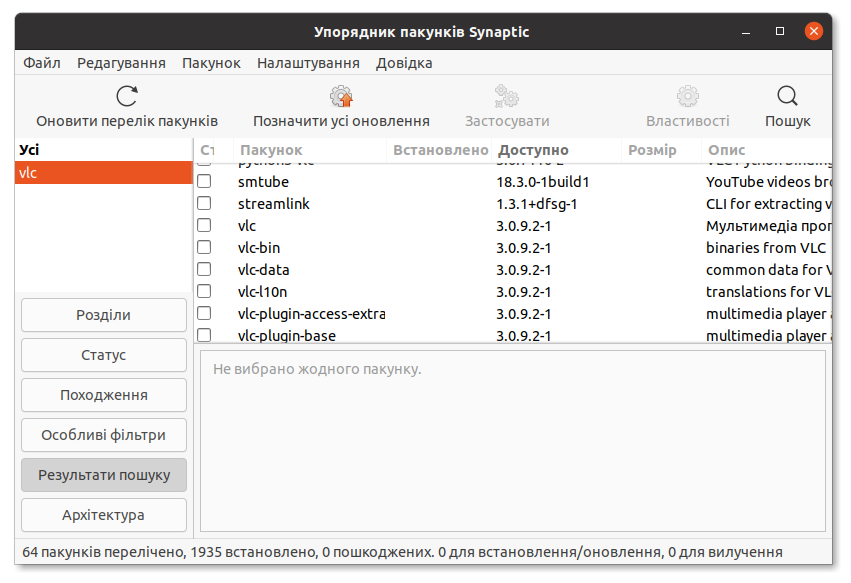Viewport: 851px width, 583px height.
Task: Open the Налаштування menu
Action: point(306,62)
